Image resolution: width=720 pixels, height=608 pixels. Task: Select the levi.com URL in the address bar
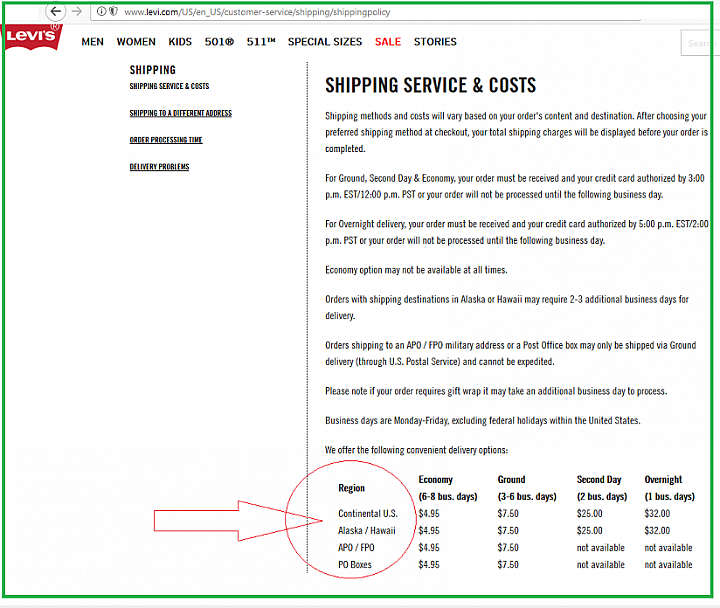point(257,12)
